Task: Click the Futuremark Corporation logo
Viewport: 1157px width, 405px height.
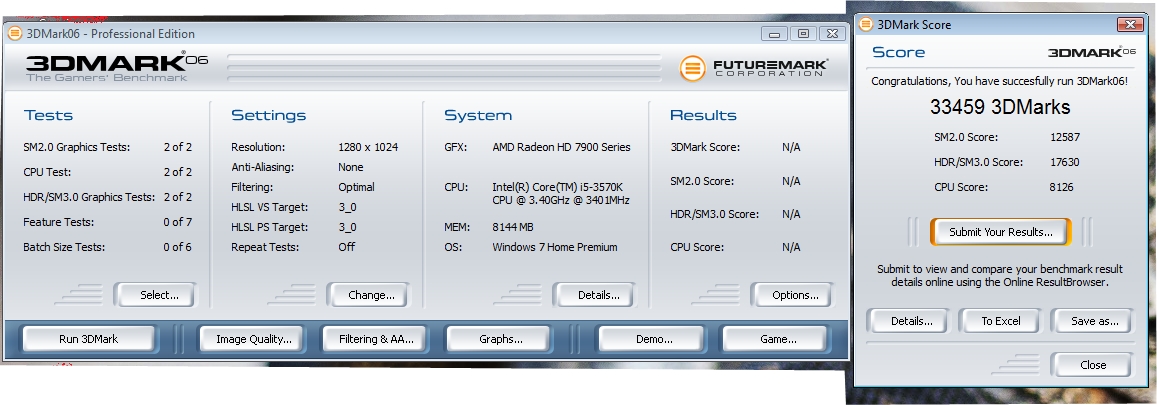Action: [753, 68]
